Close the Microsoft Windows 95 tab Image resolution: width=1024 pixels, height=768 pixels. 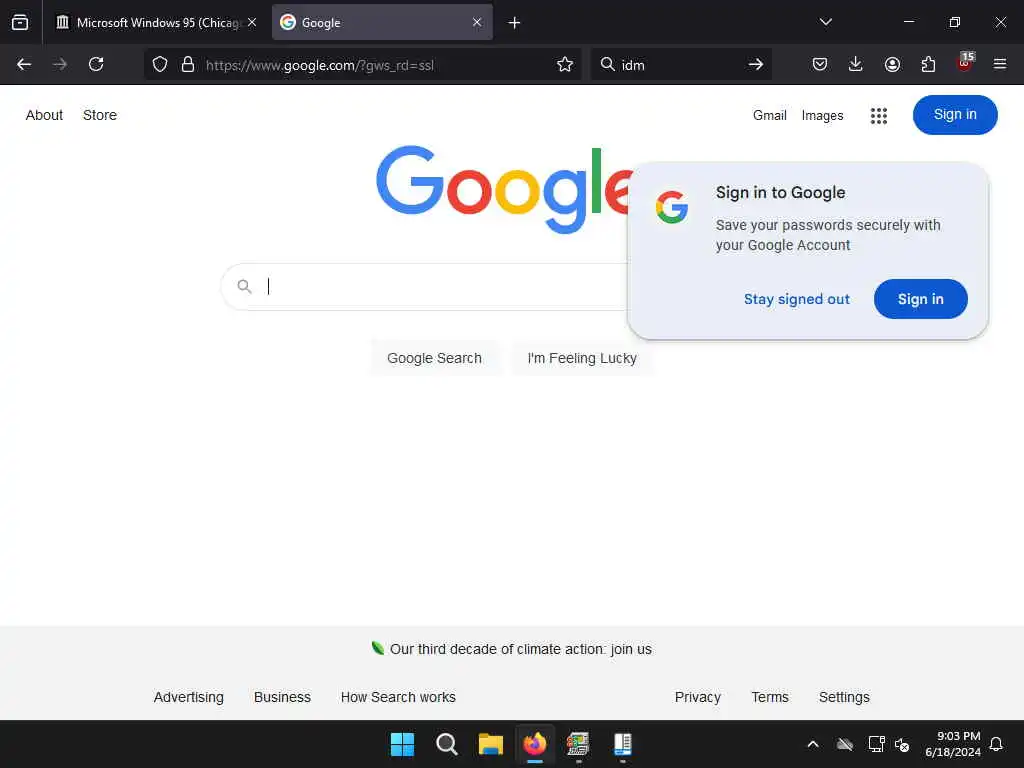[251, 23]
